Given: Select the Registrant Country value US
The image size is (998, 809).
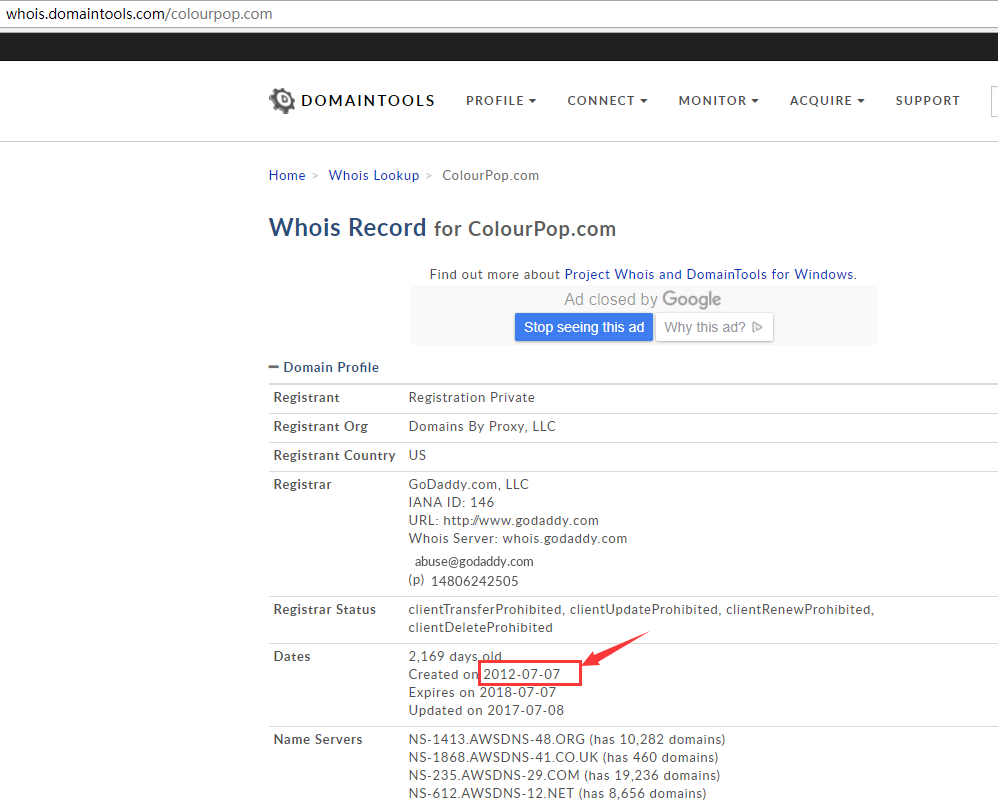Looking at the screenshot, I should pos(418,455).
